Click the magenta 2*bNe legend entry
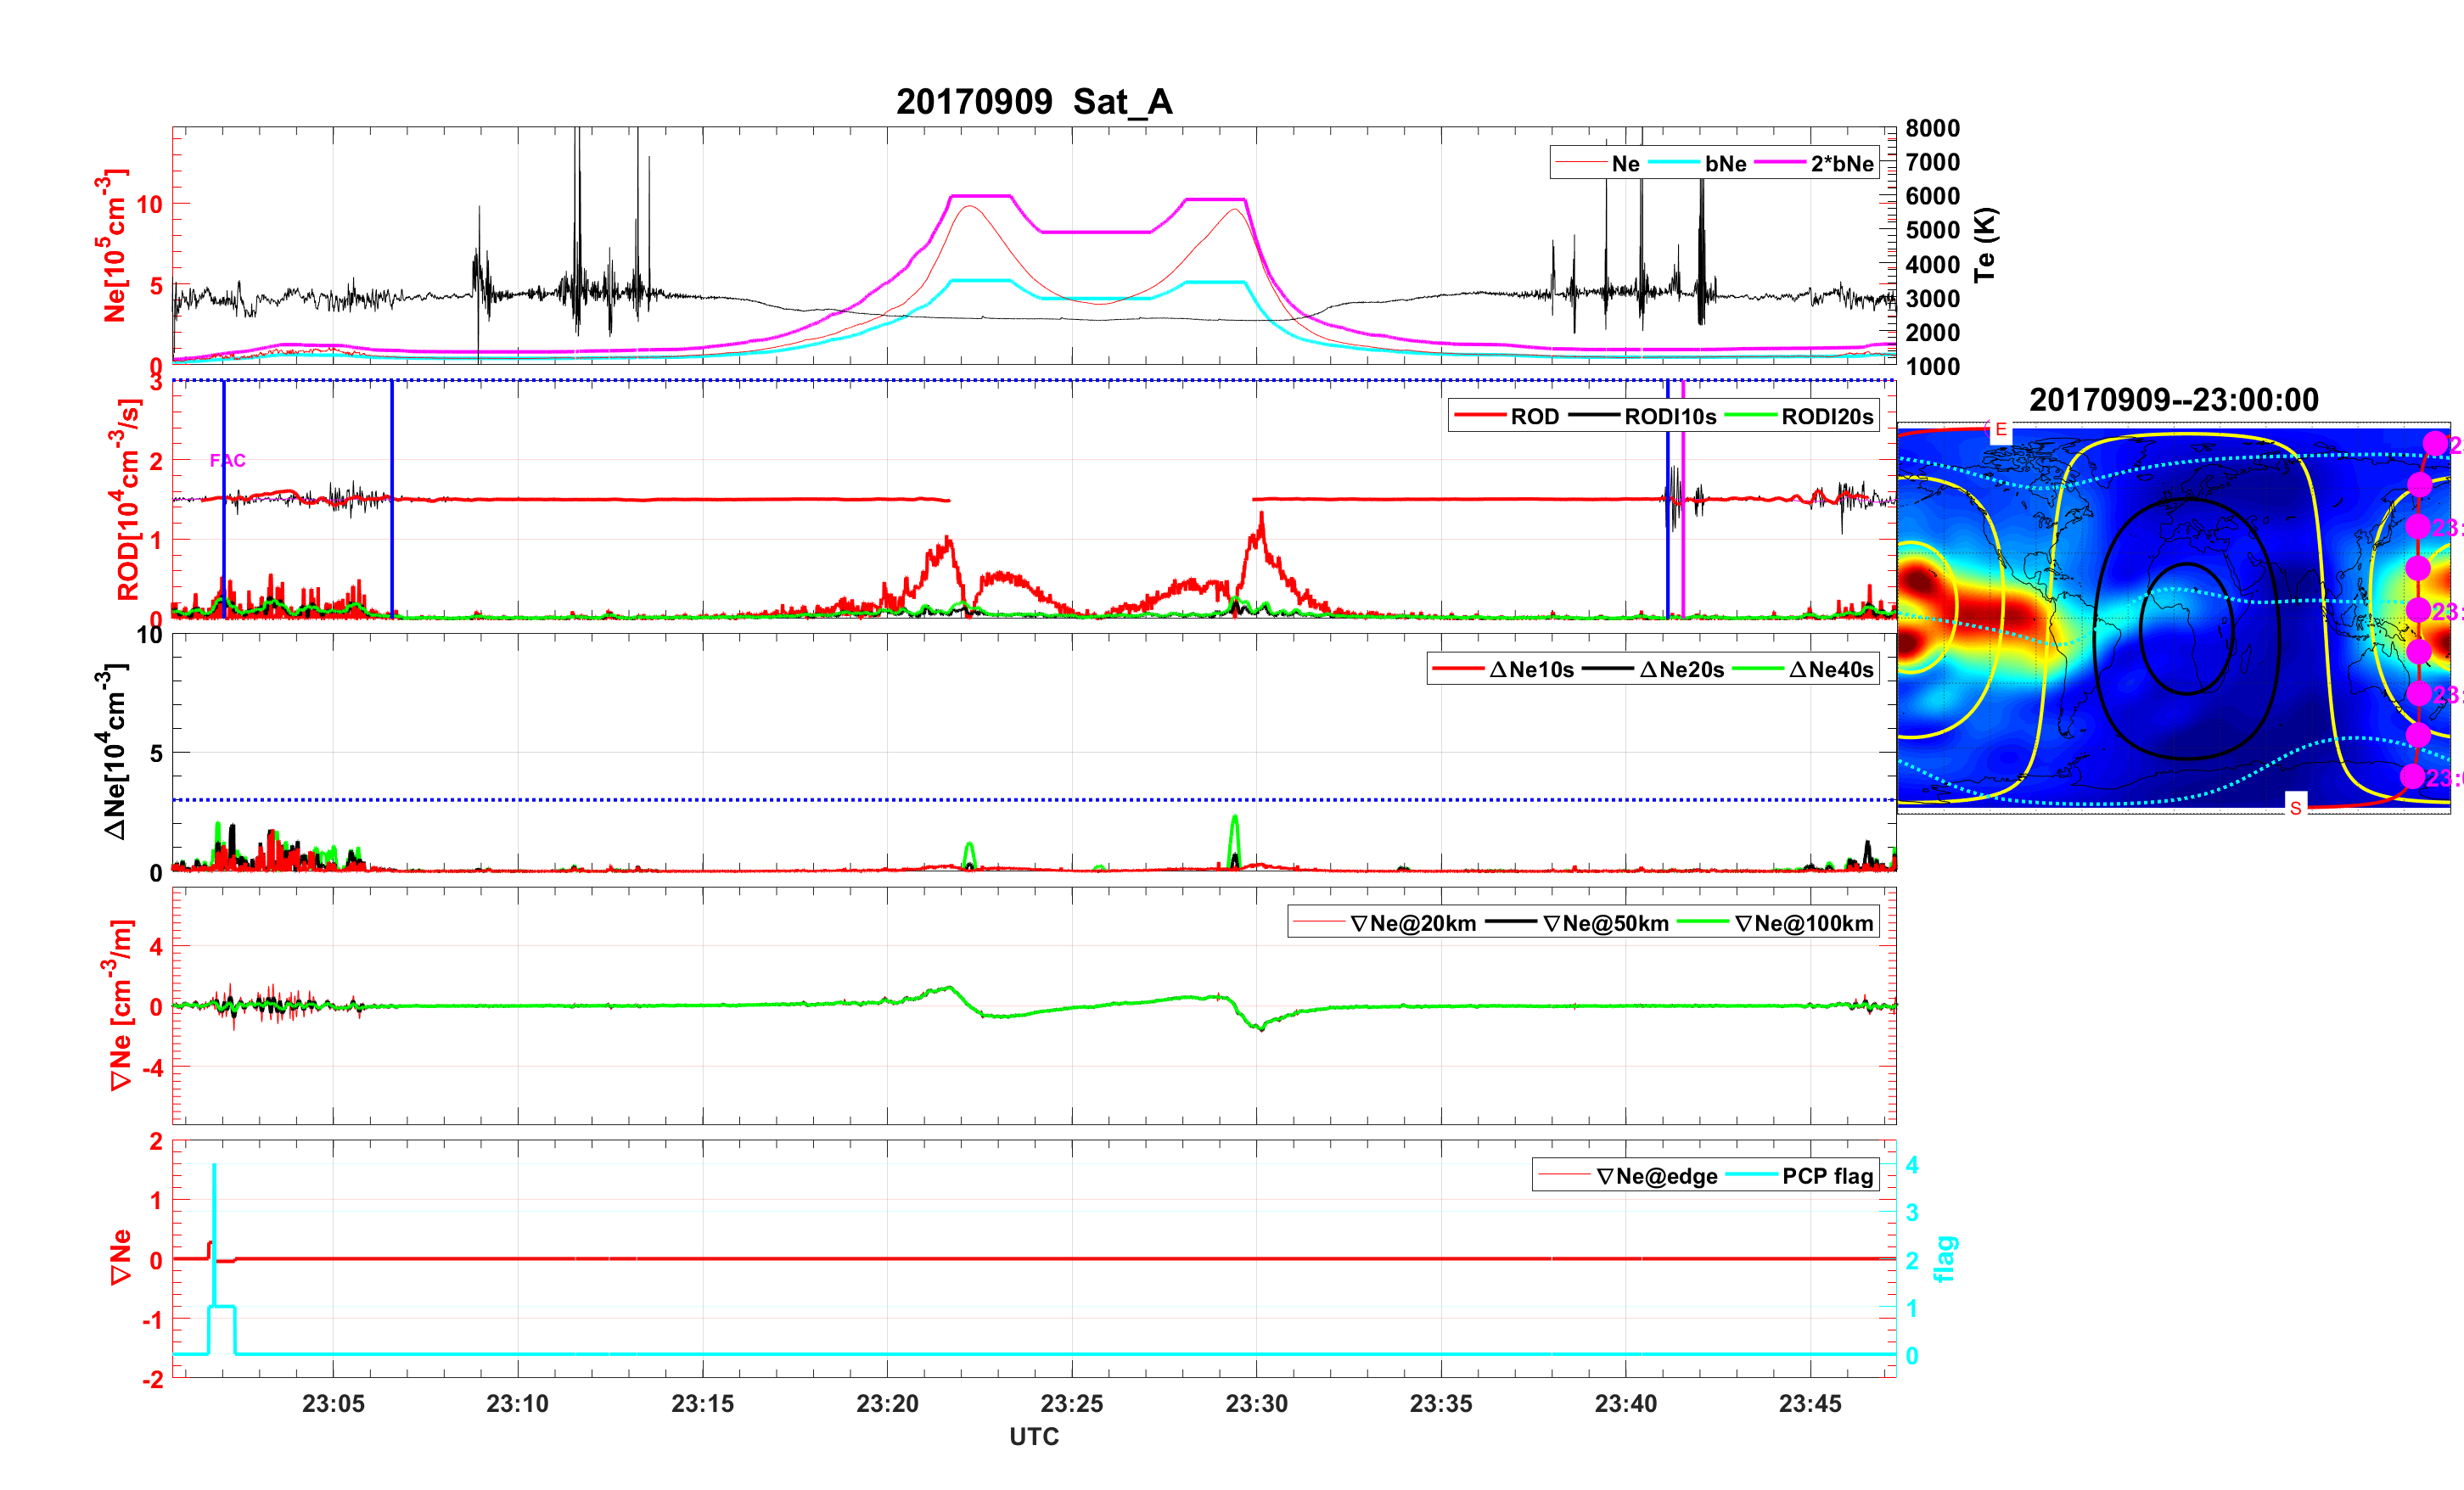The width and height of the screenshot is (2464, 1490). pyautogui.click(x=1841, y=163)
